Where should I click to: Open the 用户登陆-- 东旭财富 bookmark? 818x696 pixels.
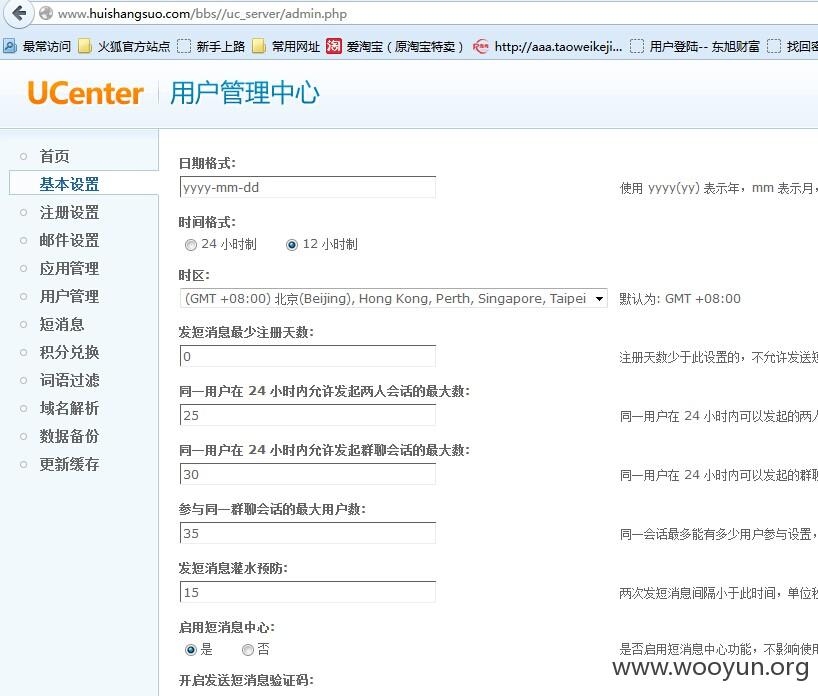click(x=694, y=46)
